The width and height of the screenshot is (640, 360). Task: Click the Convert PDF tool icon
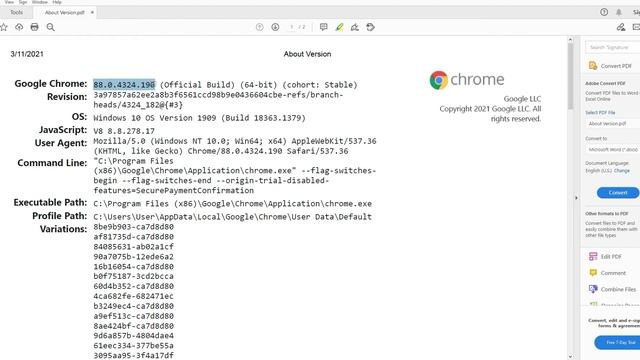pos(593,66)
